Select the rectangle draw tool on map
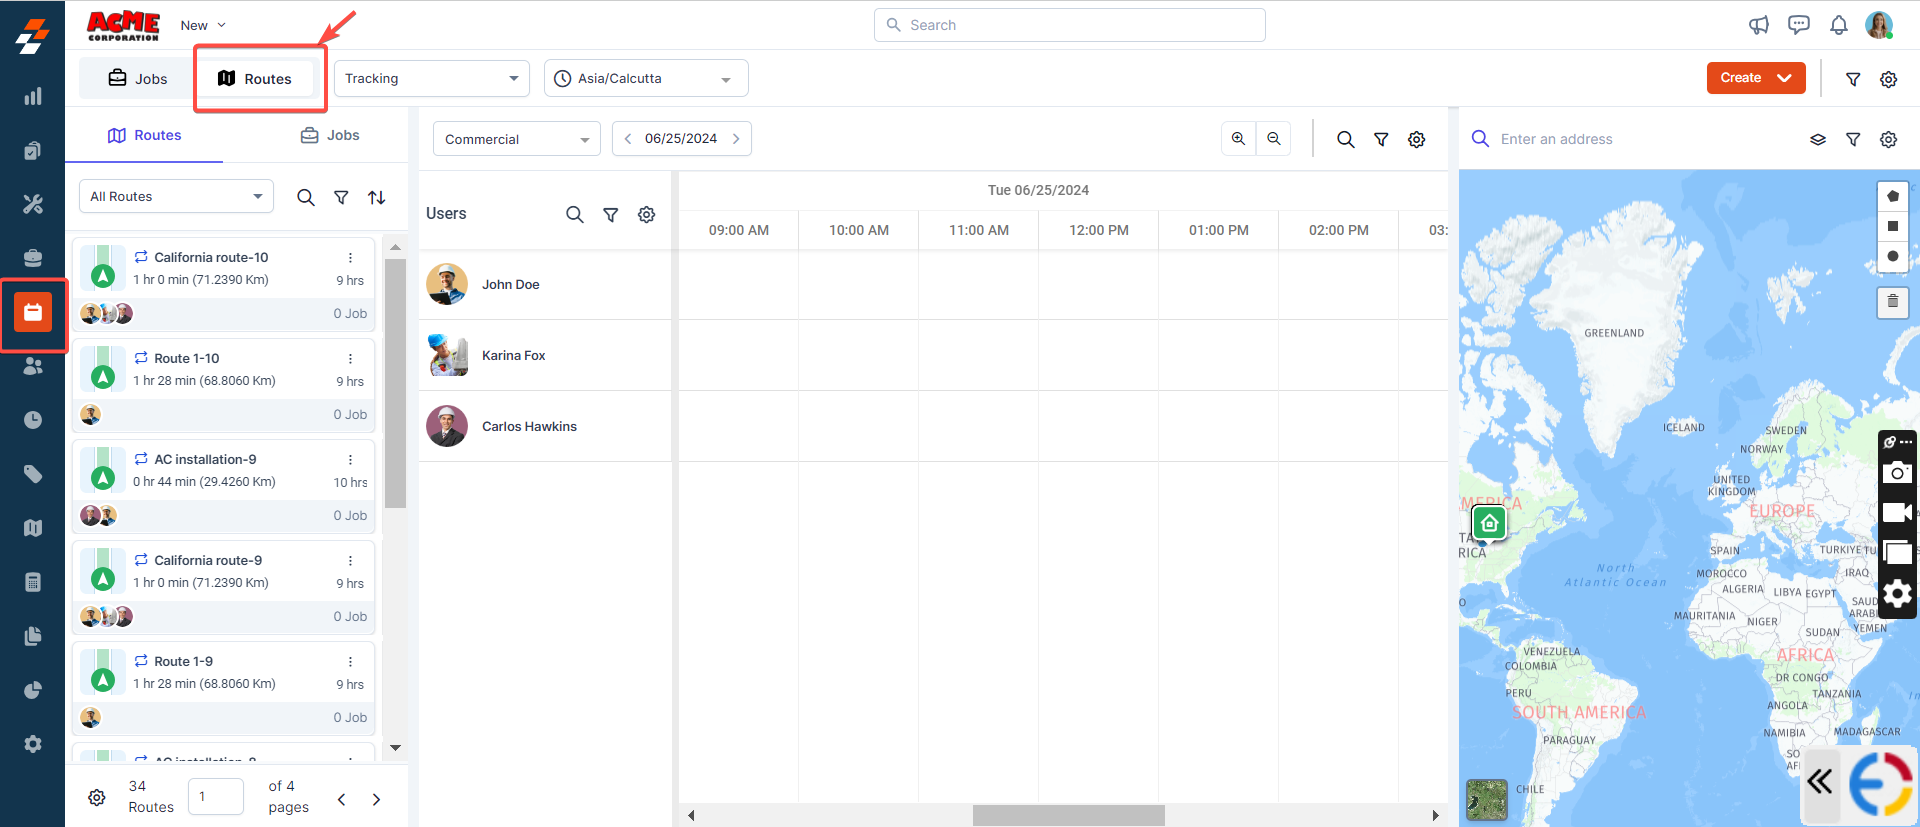The height and width of the screenshot is (827, 1920). pyautogui.click(x=1892, y=226)
